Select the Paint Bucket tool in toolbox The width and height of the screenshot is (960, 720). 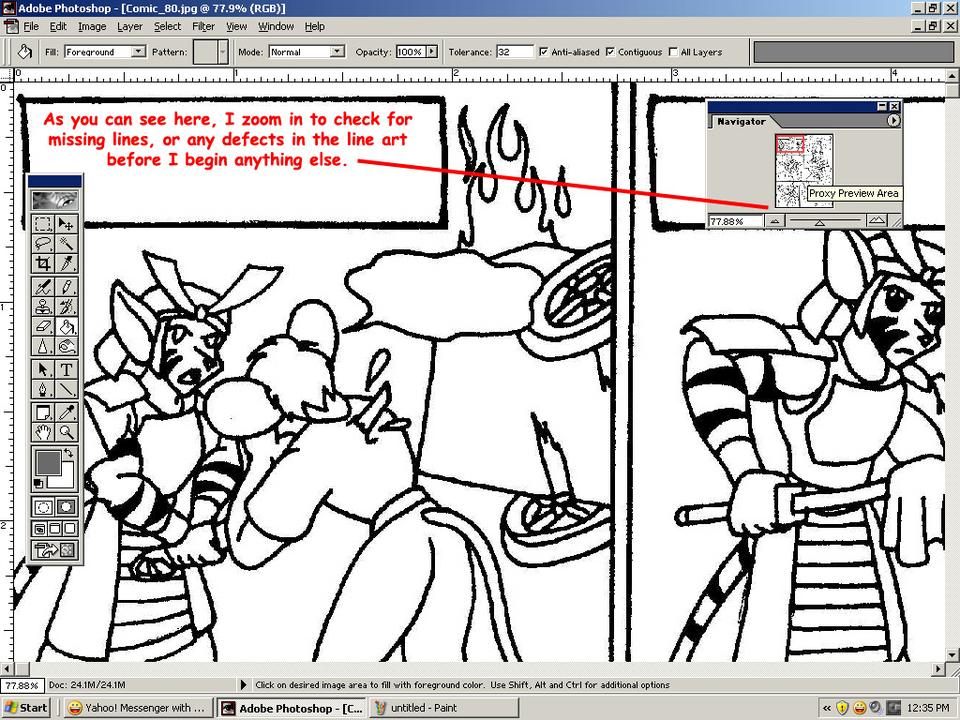click(x=66, y=326)
